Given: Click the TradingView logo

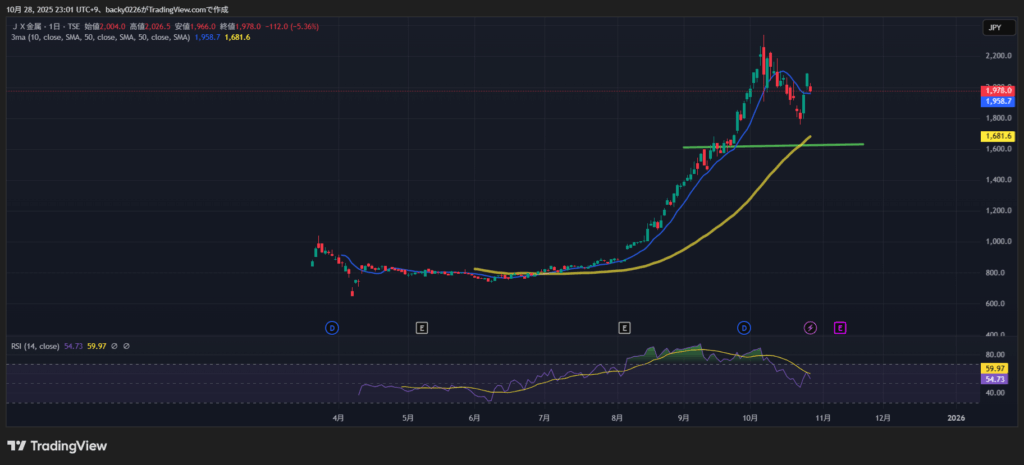Looking at the screenshot, I should (x=57, y=446).
